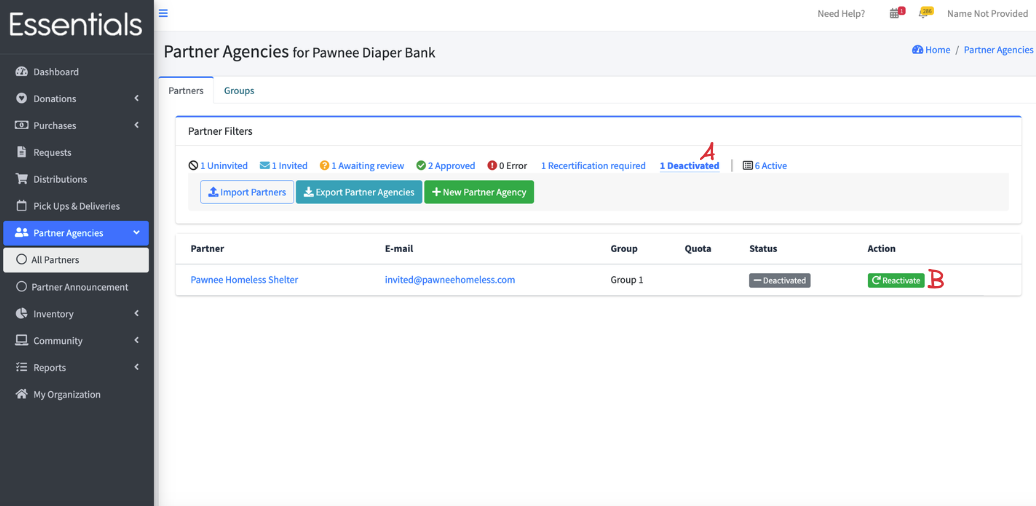This screenshot has width=1036, height=506.
Task: Click the Dashboard gauge icon in sidebar
Action: tap(21, 72)
